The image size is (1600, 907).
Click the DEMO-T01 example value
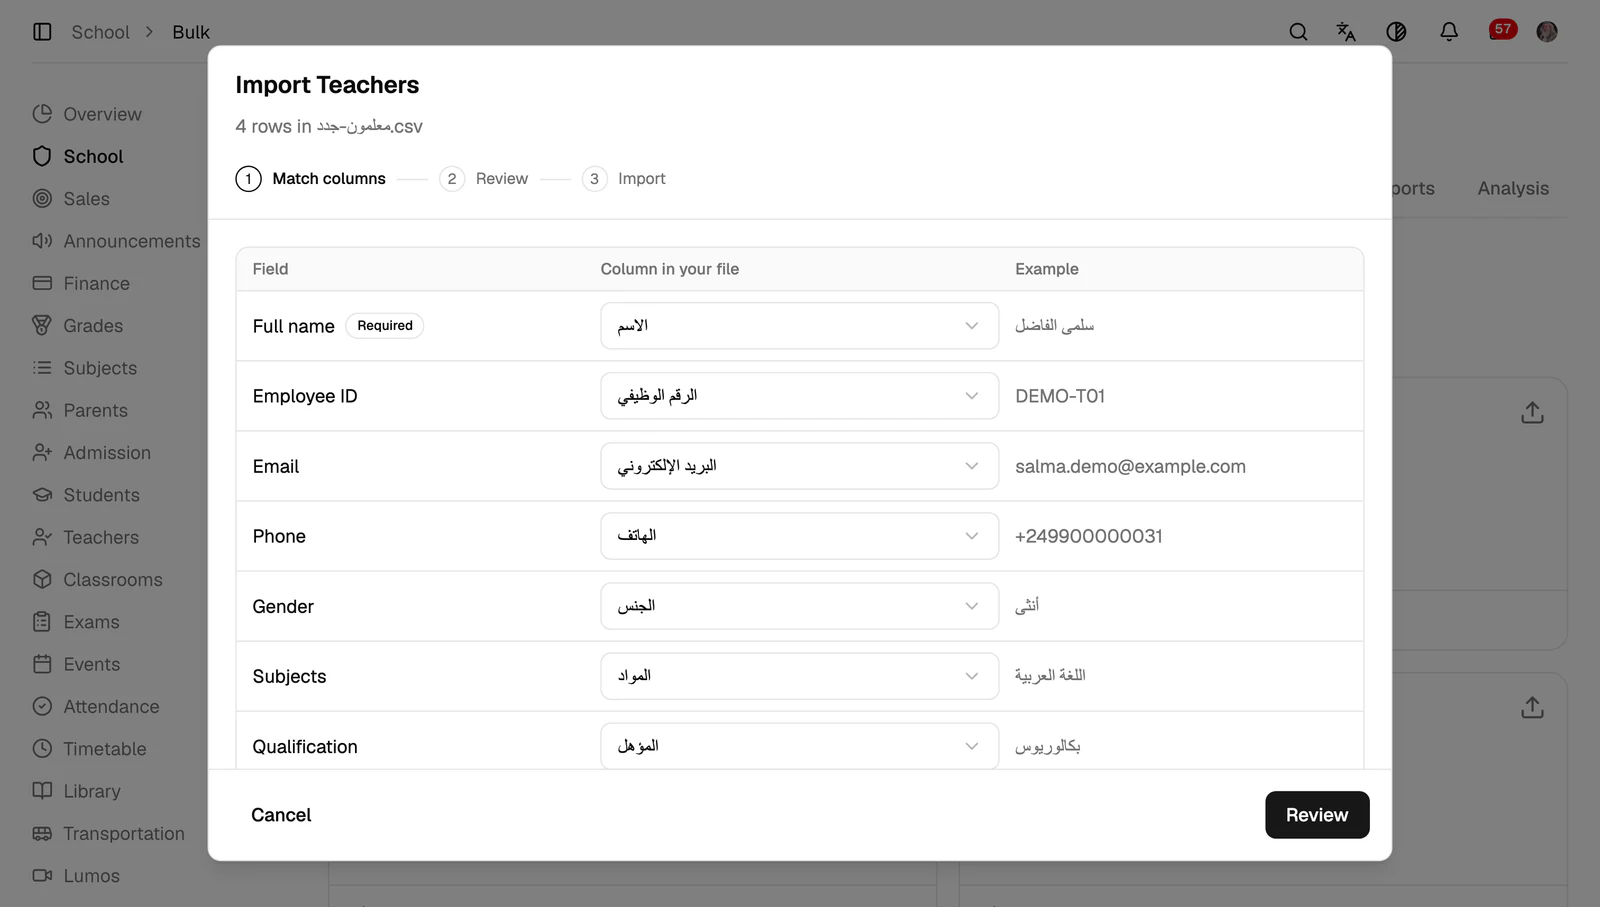click(1060, 396)
